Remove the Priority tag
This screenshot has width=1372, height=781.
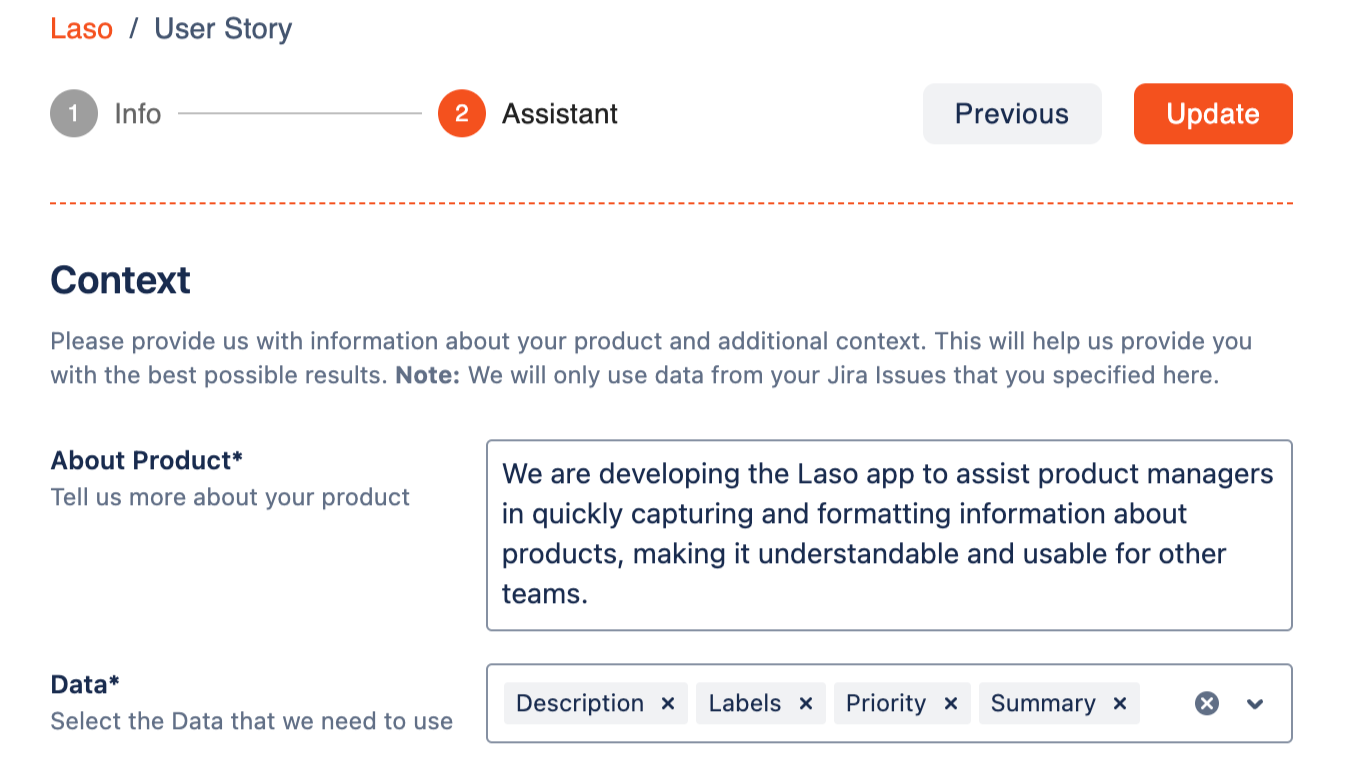951,704
